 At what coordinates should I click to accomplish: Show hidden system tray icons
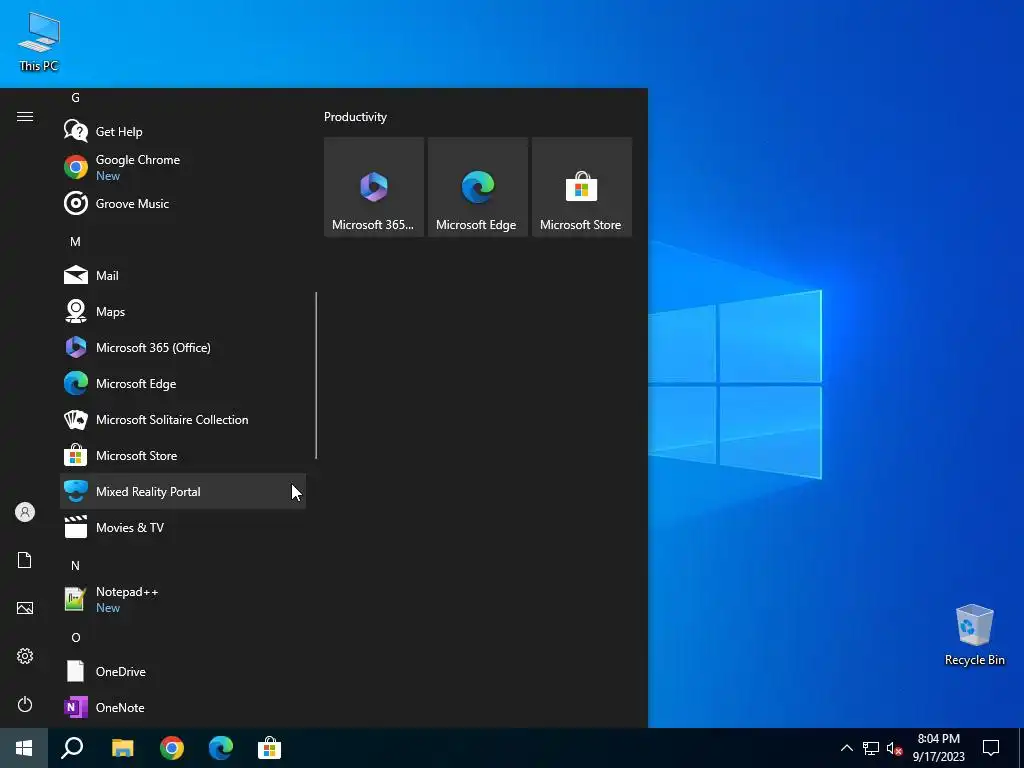[x=846, y=748]
